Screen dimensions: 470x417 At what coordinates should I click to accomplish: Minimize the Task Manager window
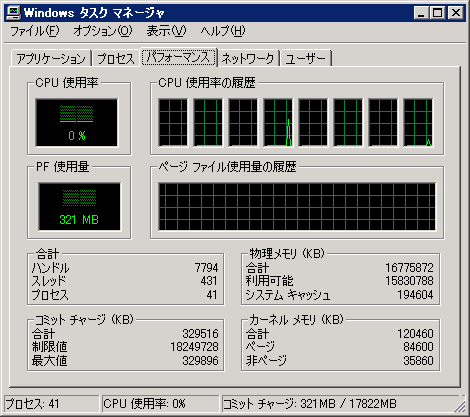[x=421, y=13]
